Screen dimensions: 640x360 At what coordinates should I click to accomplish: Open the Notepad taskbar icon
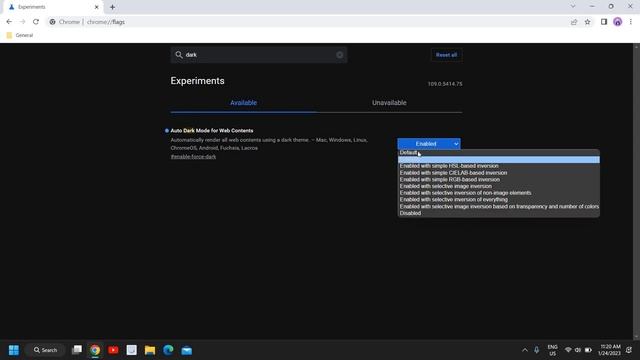tap(131, 350)
